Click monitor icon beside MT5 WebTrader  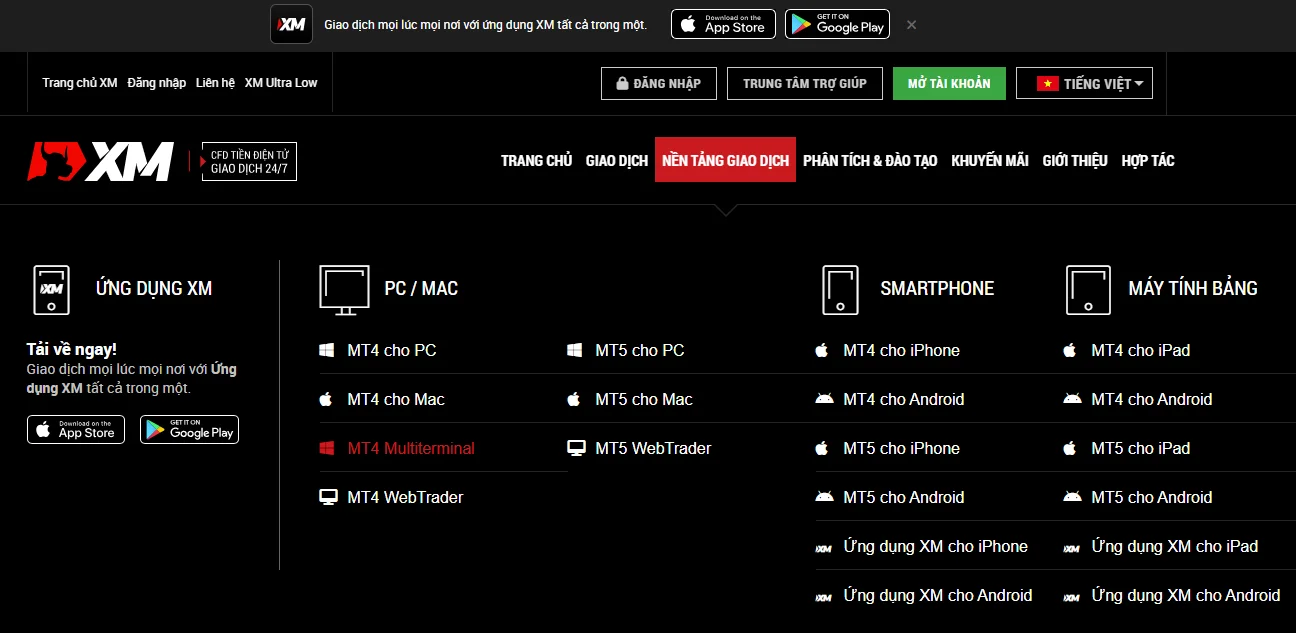click(x=576, y=448)
